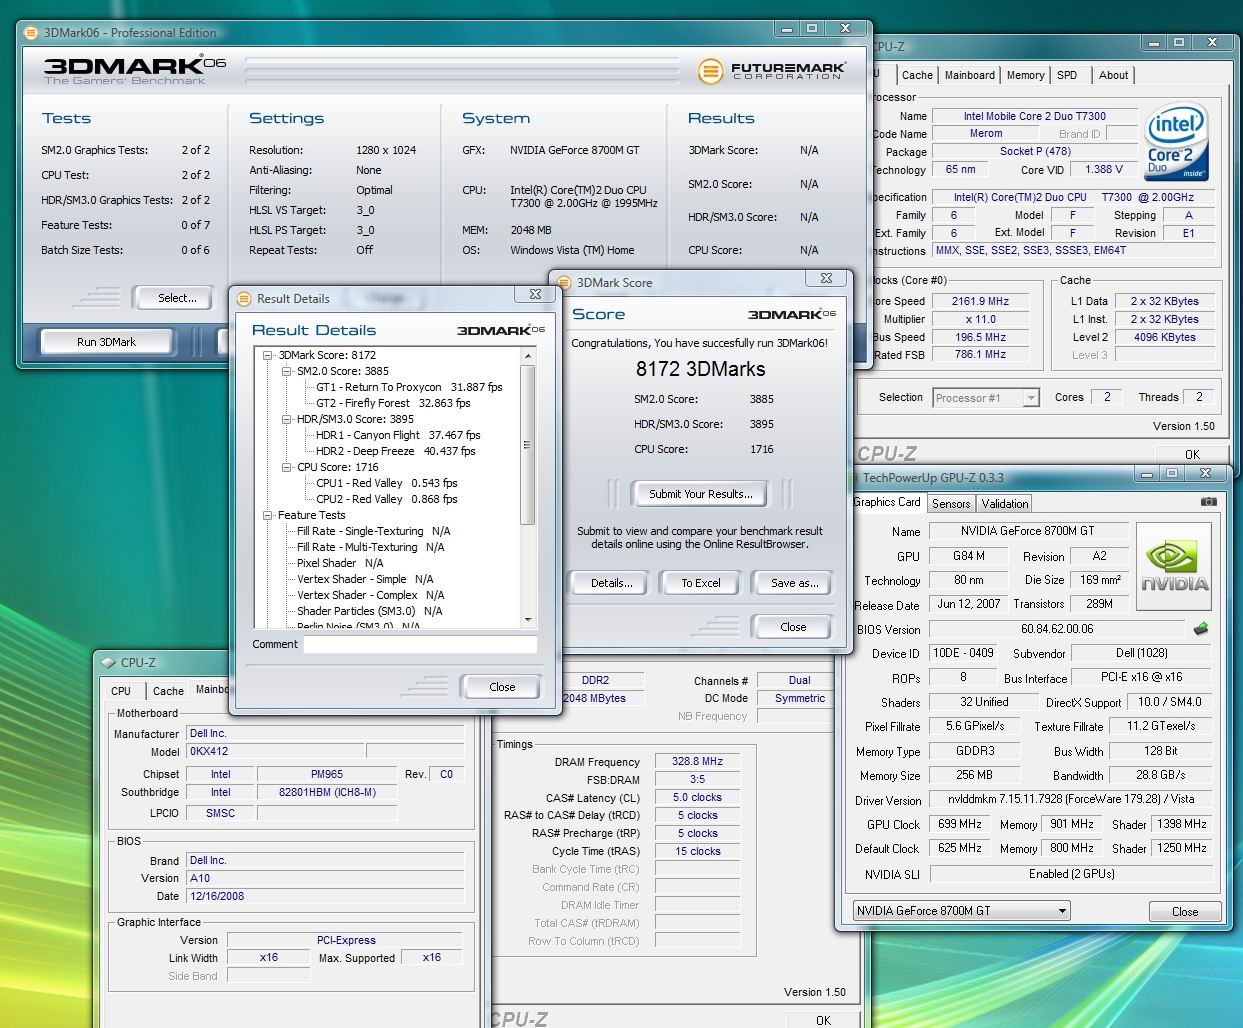Click the Save as... button

(x=794, y=583)
